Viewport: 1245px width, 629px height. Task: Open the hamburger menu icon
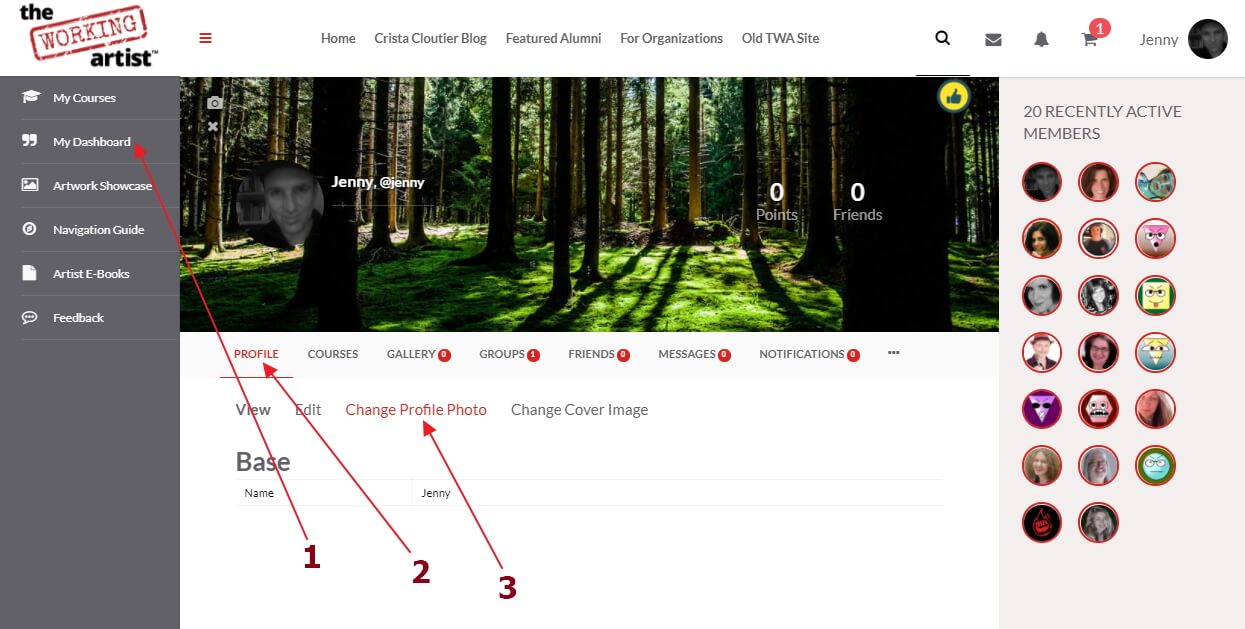(x=205, y=38)
